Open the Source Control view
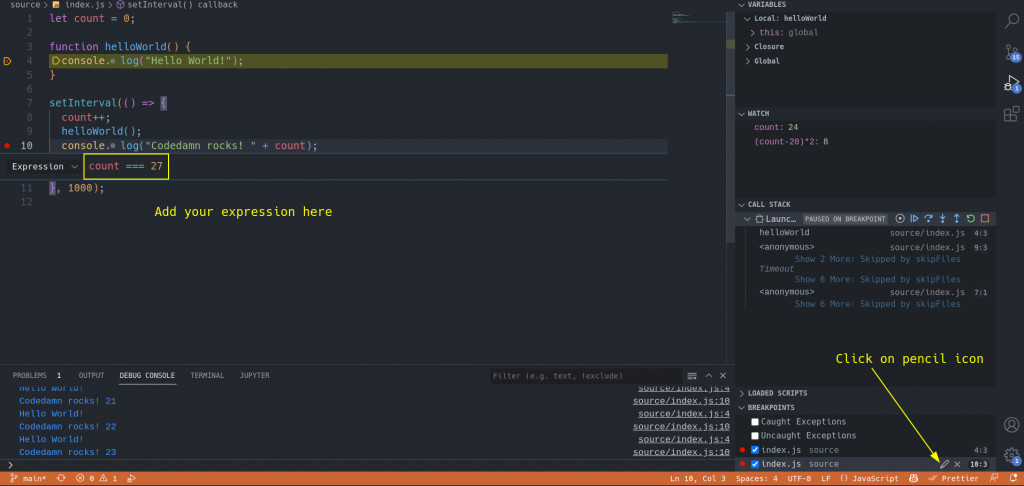 pyautogui.click(x=1011, y=52)
